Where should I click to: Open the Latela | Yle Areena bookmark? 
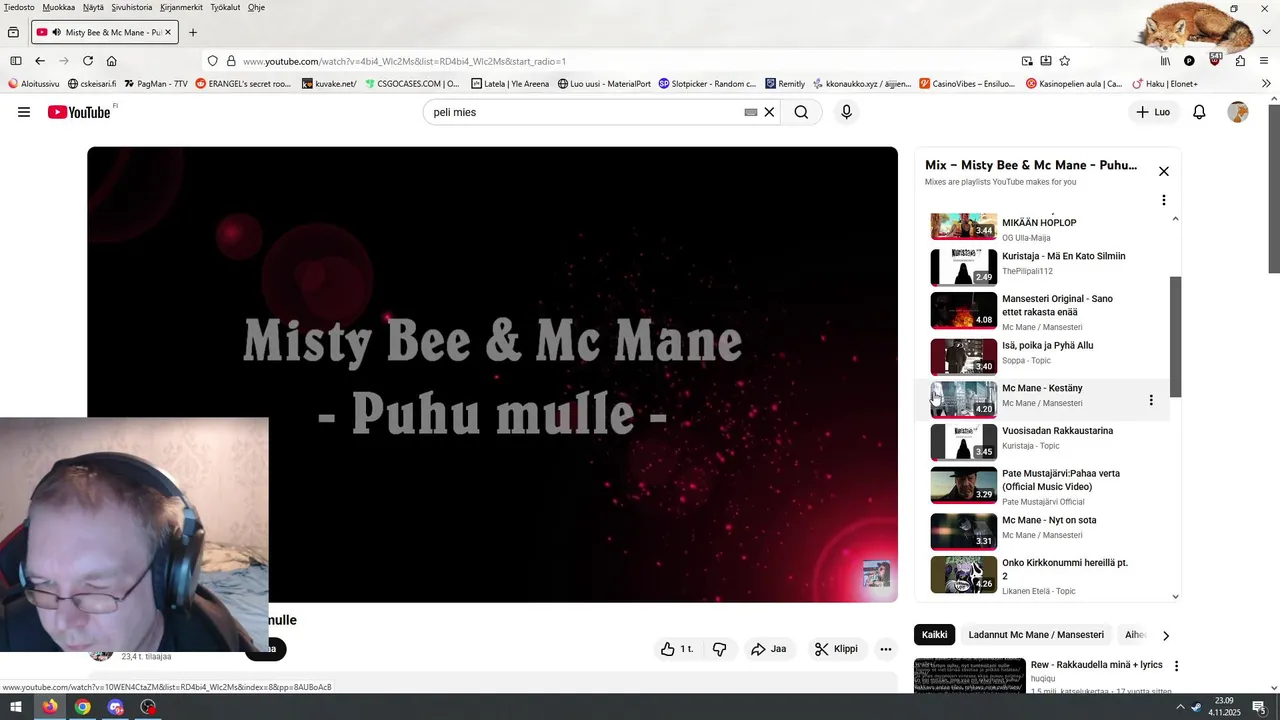pyautogui.click(x=510, y=84)
